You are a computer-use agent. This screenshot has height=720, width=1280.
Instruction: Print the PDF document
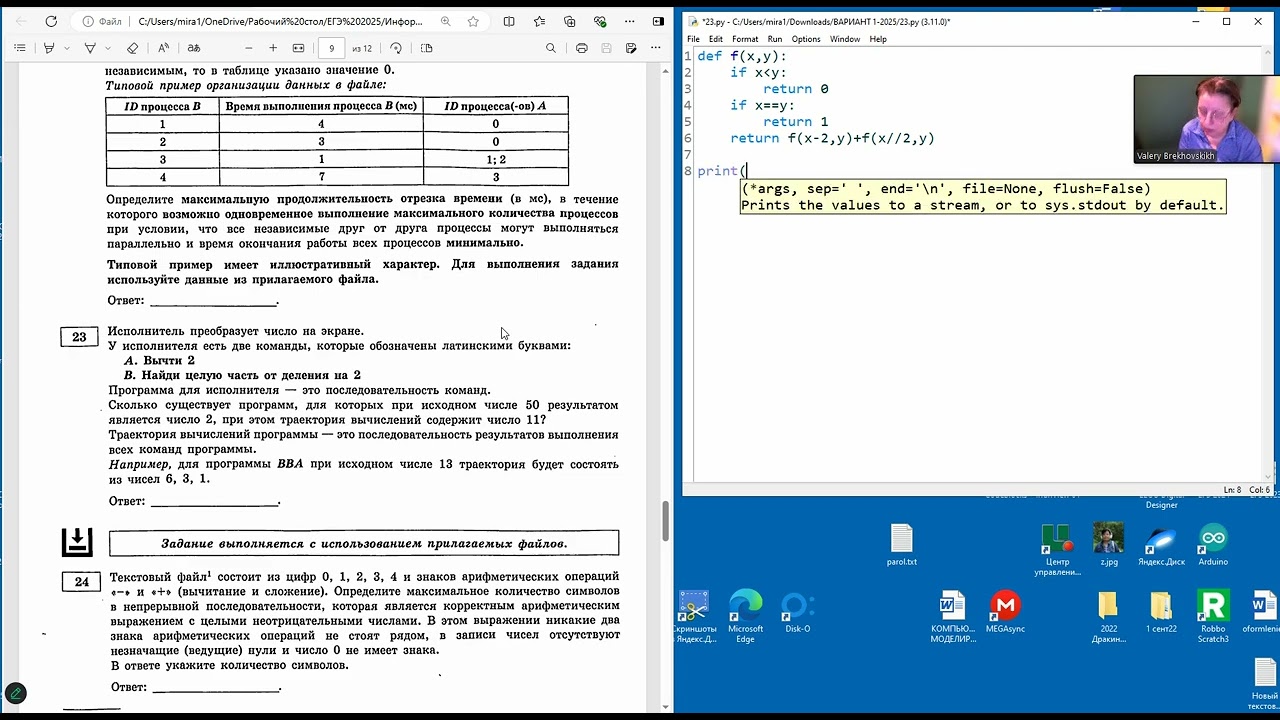point(581,48)
